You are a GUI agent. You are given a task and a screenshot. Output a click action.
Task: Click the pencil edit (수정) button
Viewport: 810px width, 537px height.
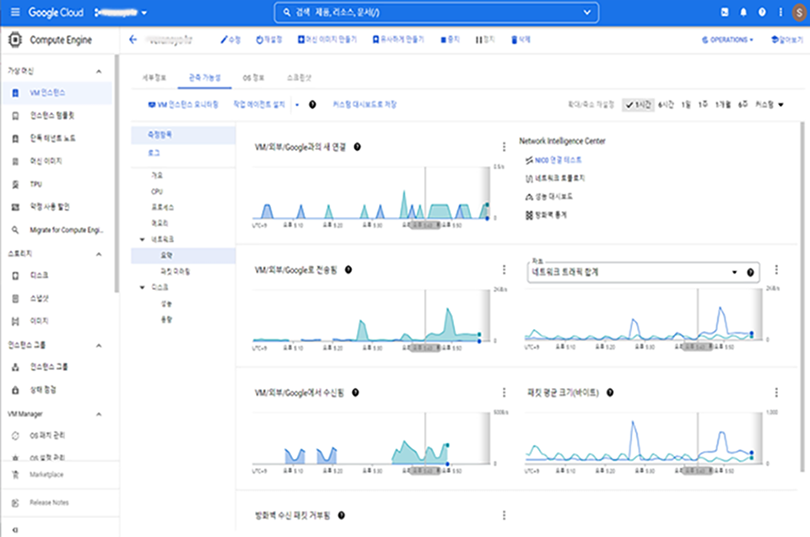[x=230, y=39]
